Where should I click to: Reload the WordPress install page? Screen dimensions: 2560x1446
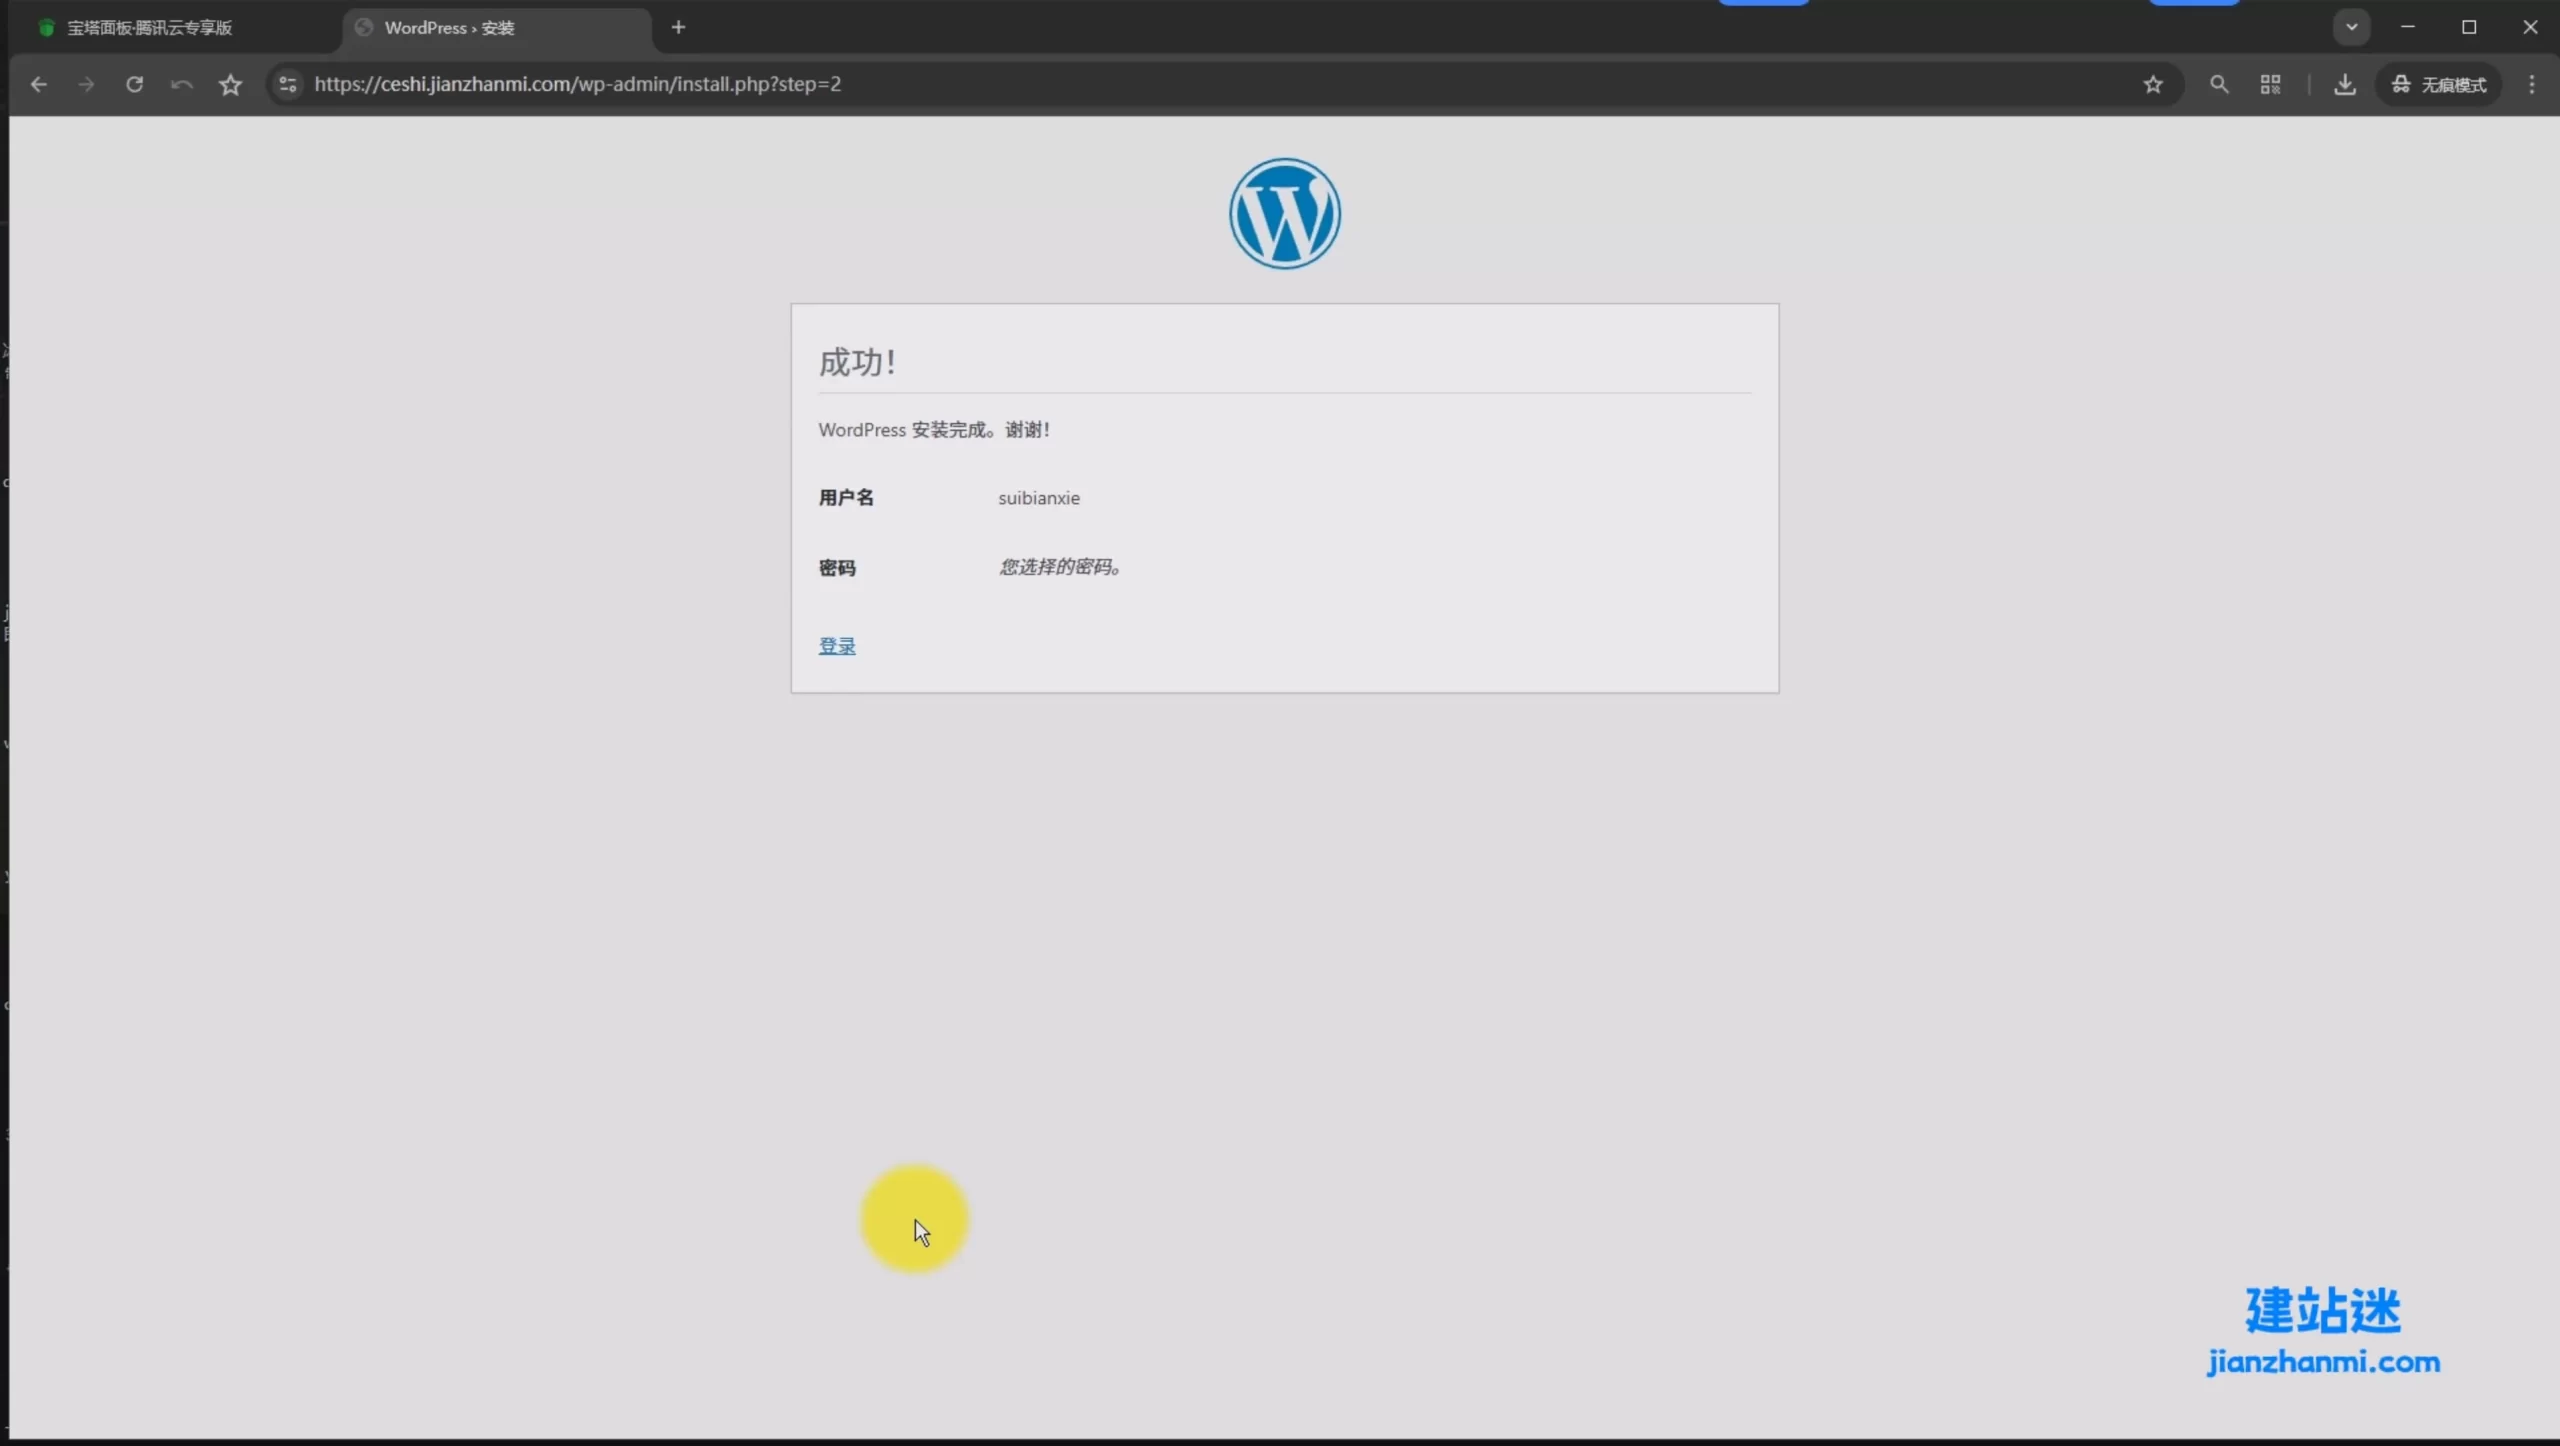coord(134,85)
